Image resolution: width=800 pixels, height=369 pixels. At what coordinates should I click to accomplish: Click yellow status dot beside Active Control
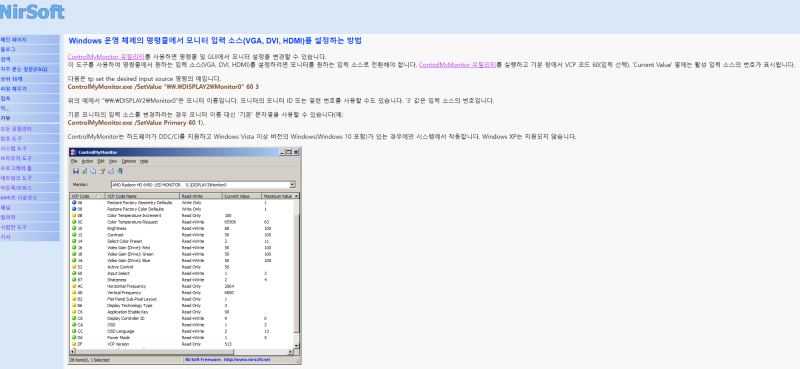(x=74, y=267)
